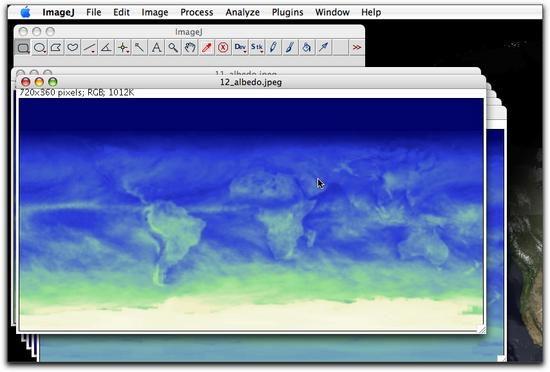This screenshot has height=372, width=550.
Task: Open the Process menu
Action: (x=196, y=12)
